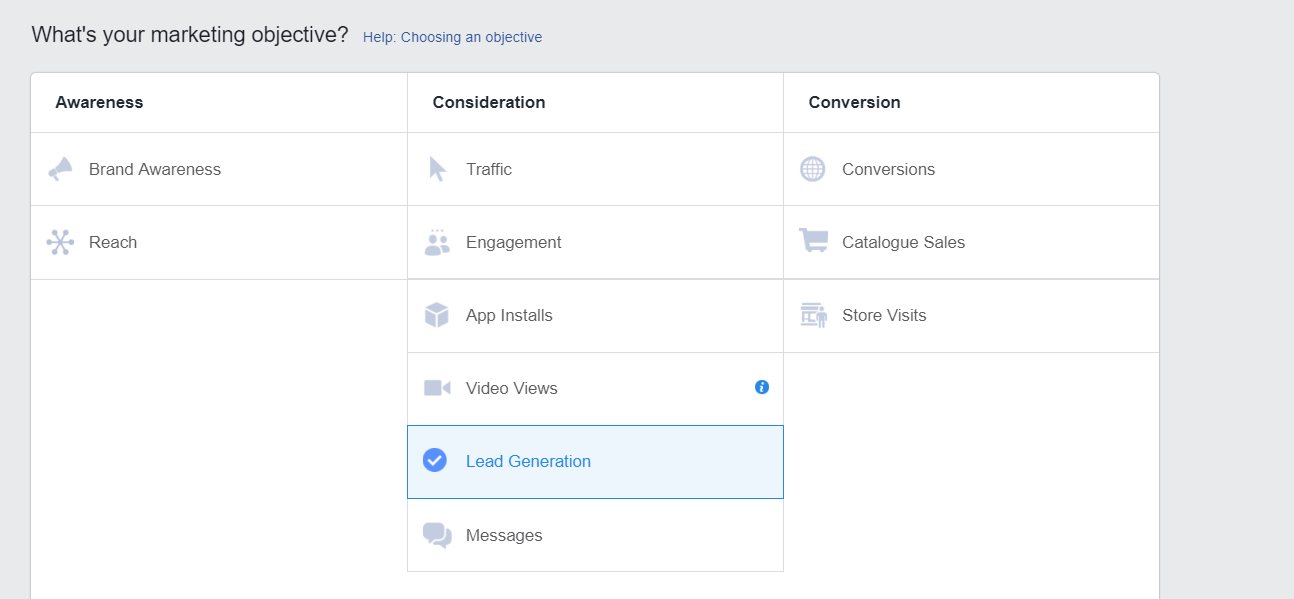The width and height of the screenshot is (1294, 599).
Task: Click the Engagement people icon
Action: point(437,242)
